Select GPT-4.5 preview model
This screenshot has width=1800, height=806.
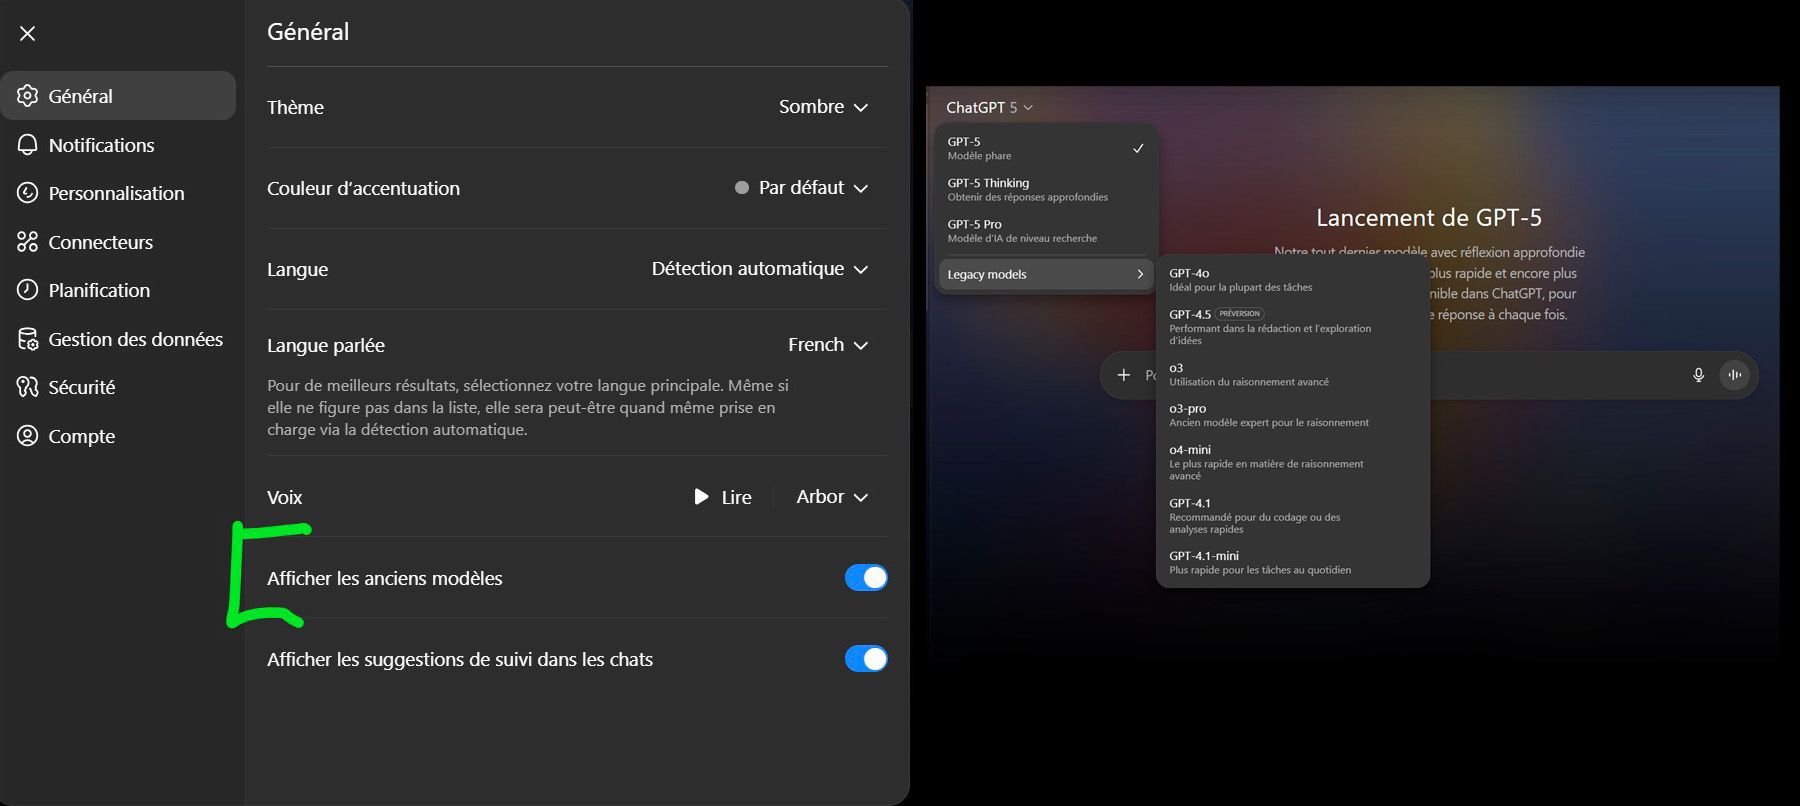point(1292,327)
